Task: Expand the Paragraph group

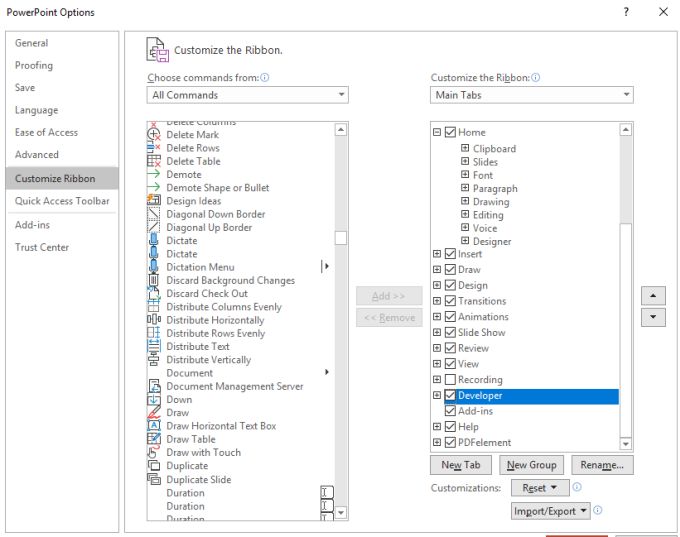Action: pyautogui.click(x=465, y=188)
